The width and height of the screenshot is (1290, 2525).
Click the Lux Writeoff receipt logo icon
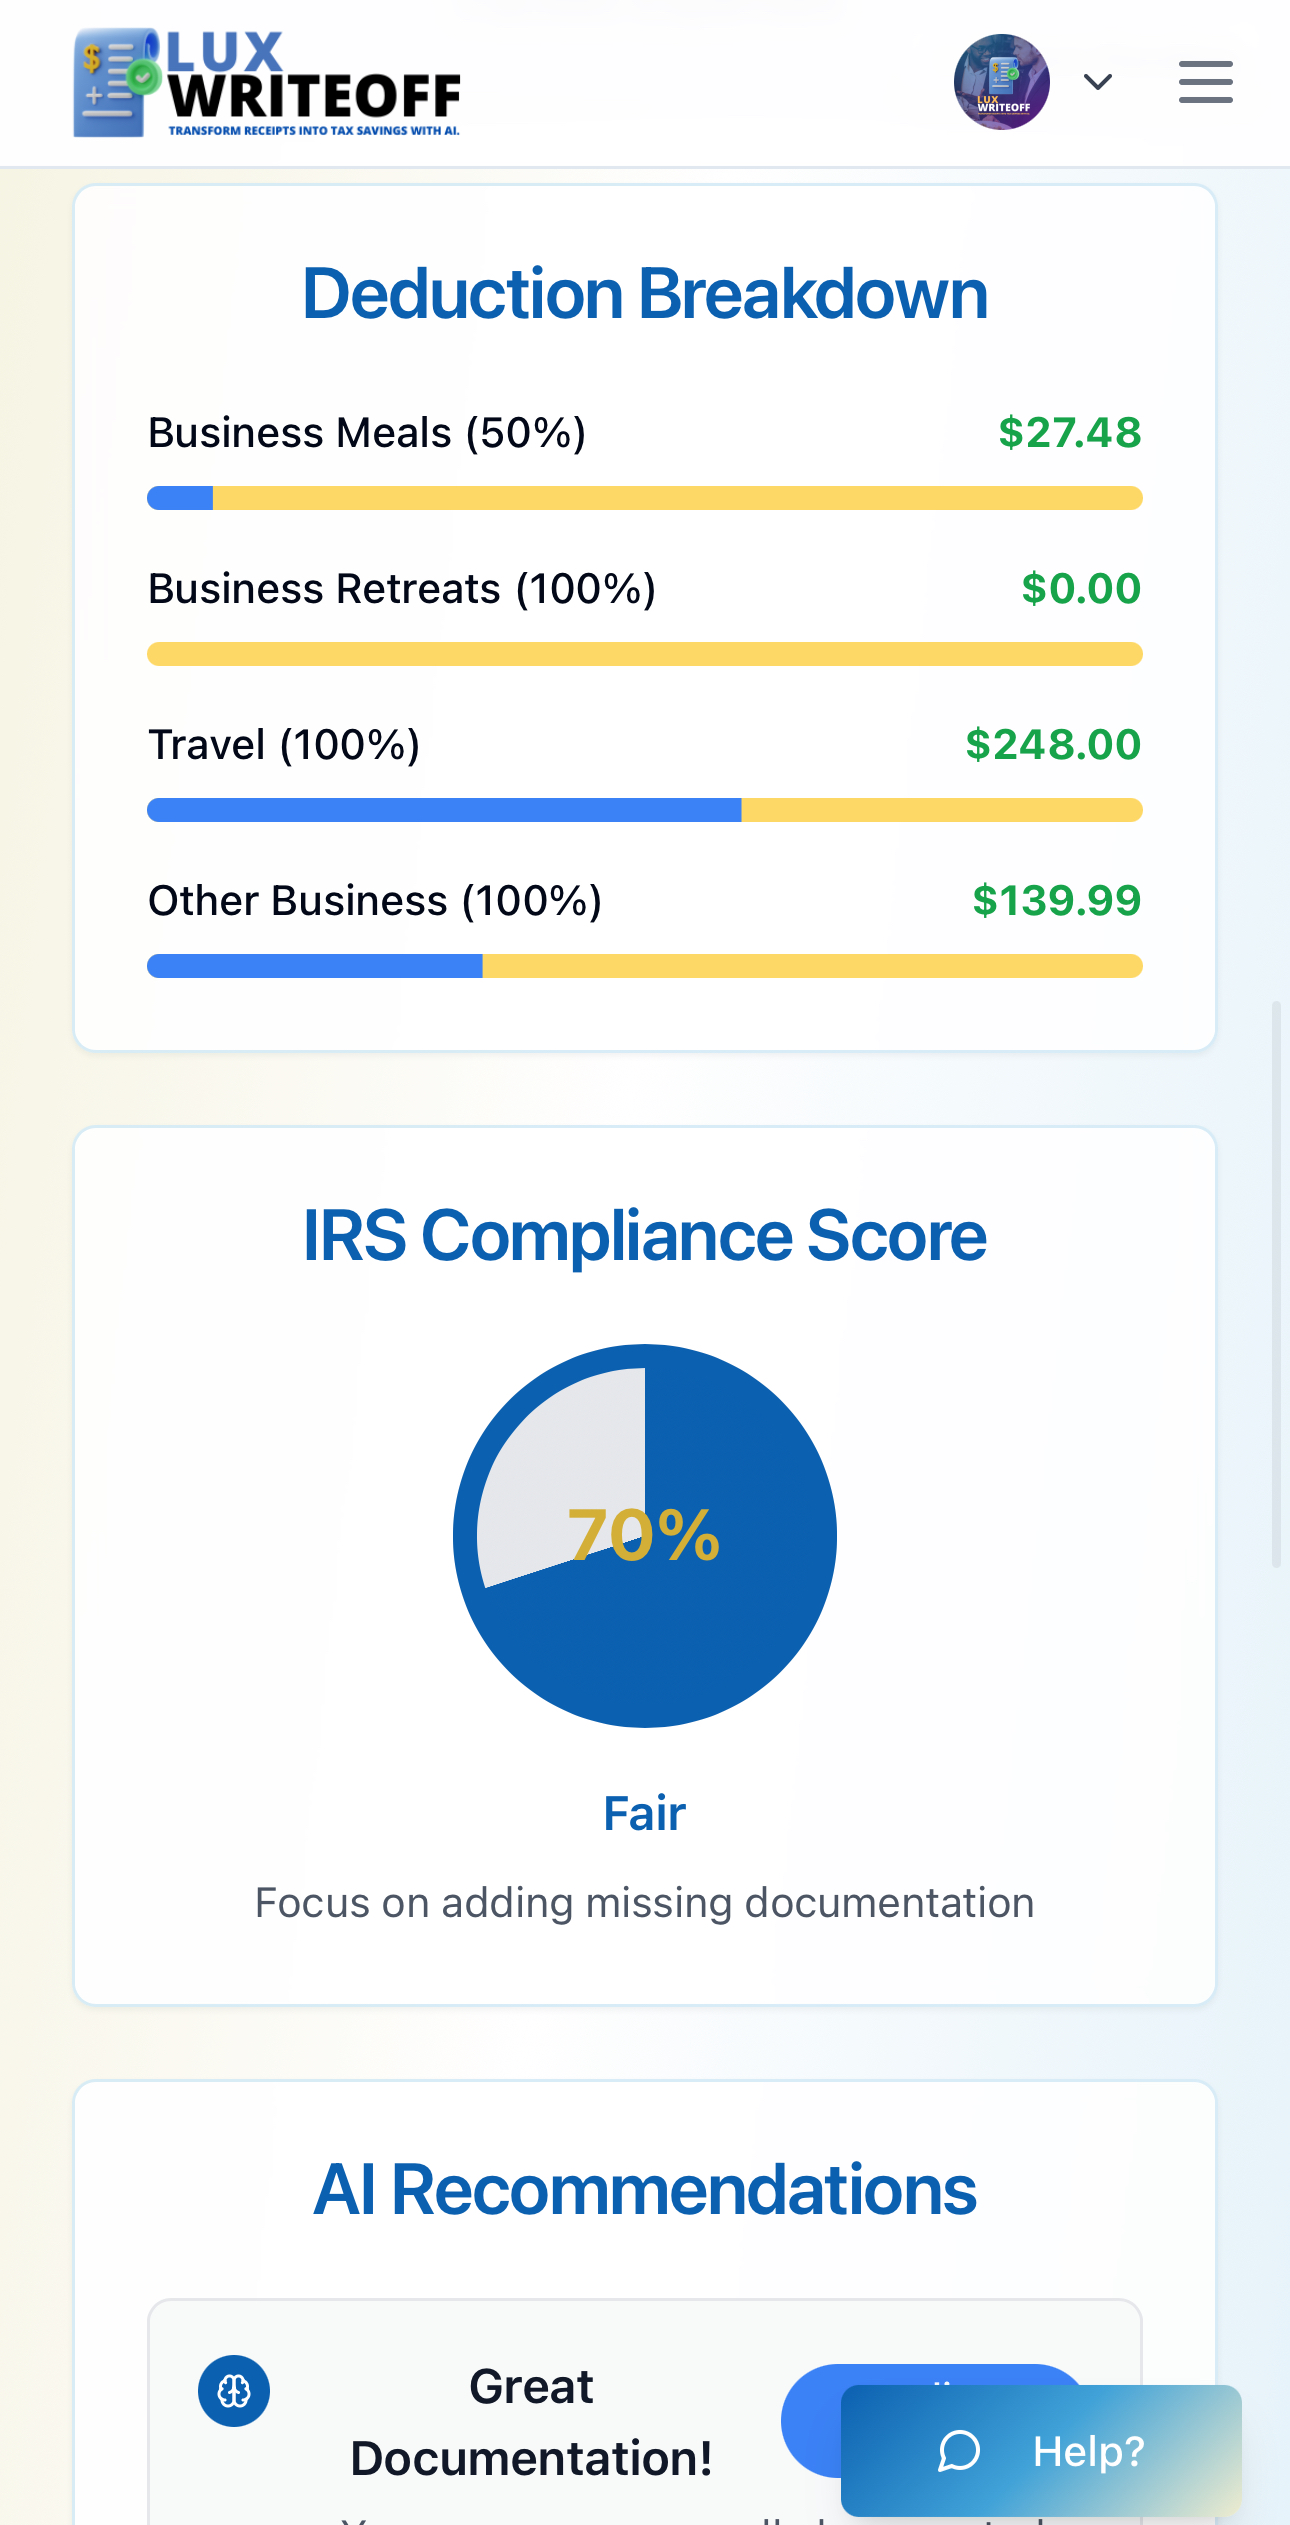point(113,82)
